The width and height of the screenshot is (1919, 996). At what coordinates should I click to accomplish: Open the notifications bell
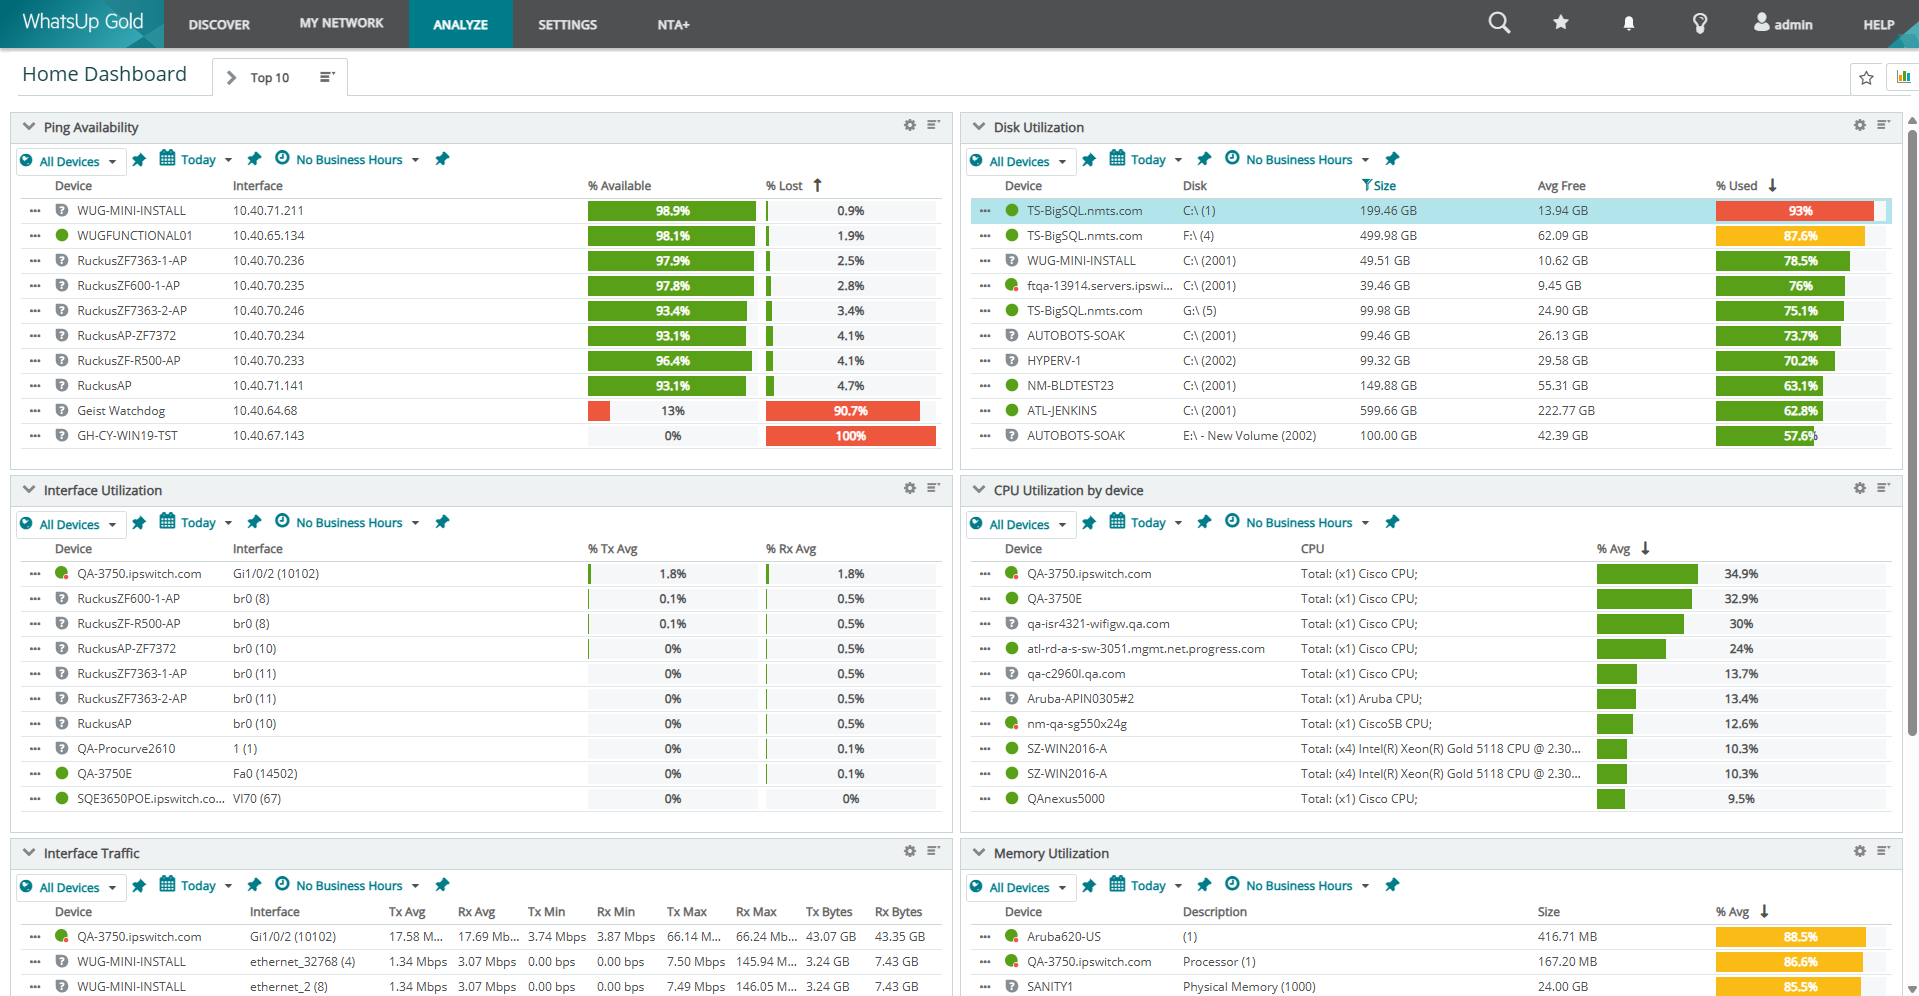click(1629, 22)
